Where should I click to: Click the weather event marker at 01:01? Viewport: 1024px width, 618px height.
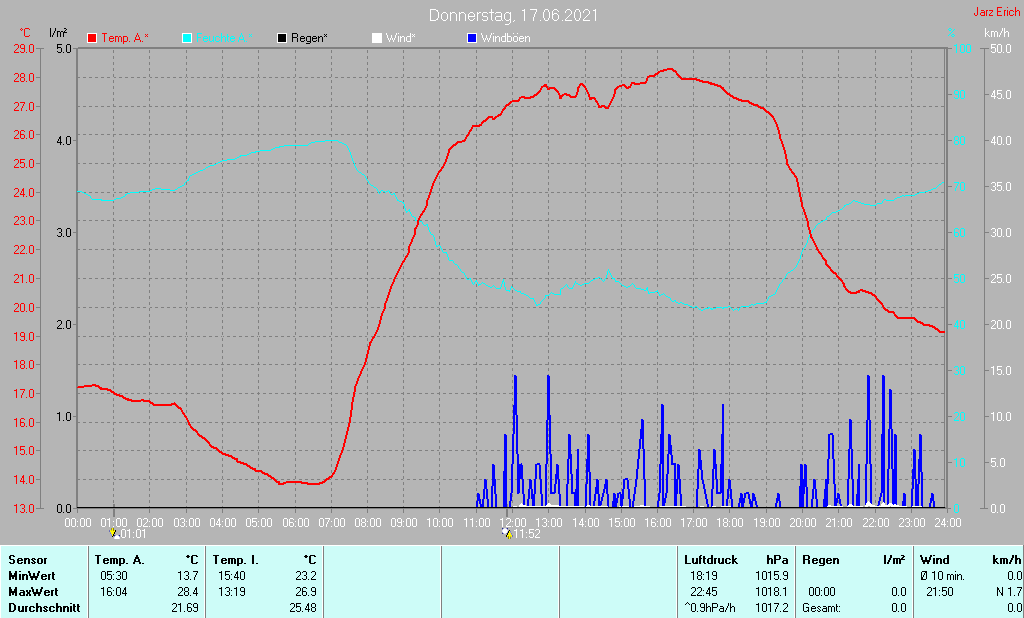pos(114,534)
